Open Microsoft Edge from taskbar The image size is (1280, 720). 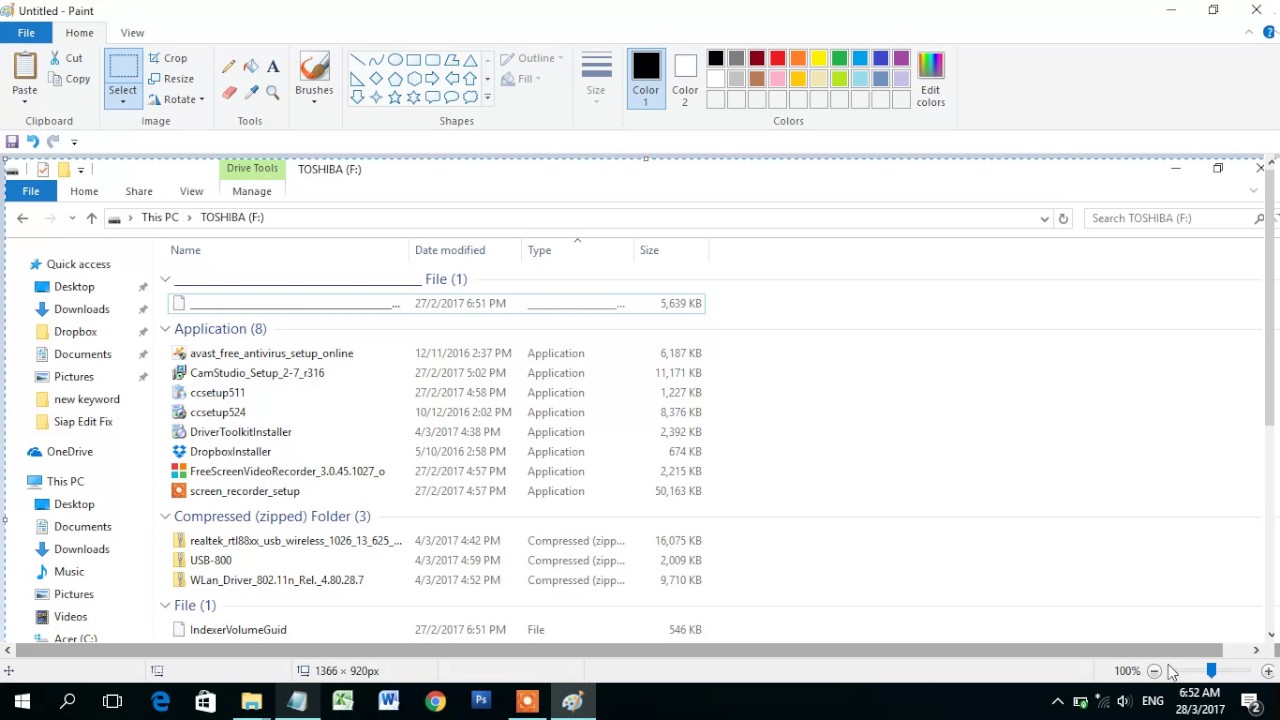(160, 701)
